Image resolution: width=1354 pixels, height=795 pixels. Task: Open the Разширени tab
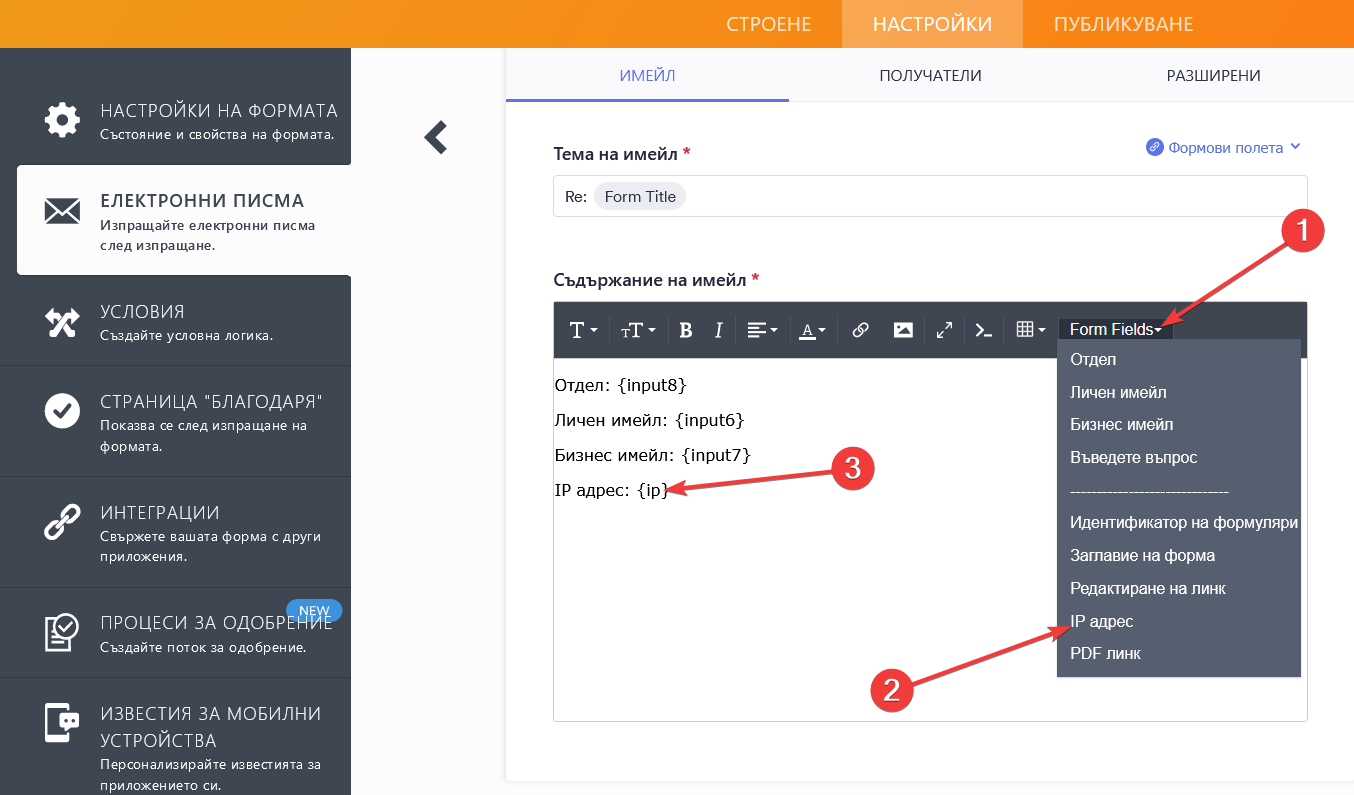coord(1213,76)
